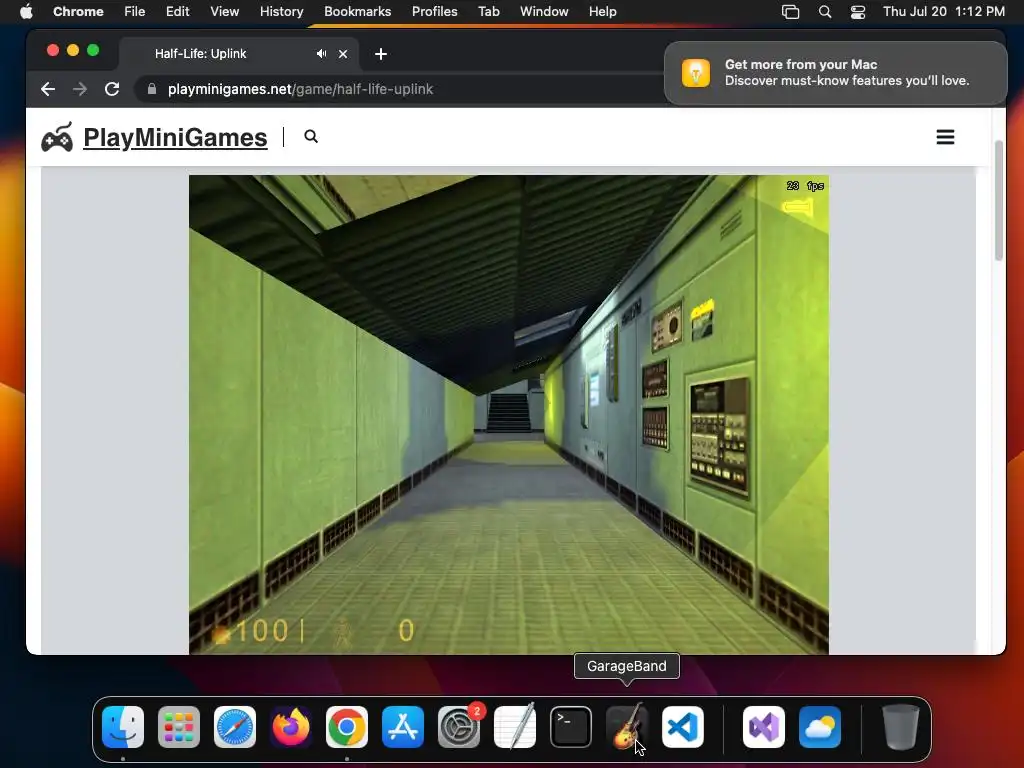Open the View menu

coord(225,12)
